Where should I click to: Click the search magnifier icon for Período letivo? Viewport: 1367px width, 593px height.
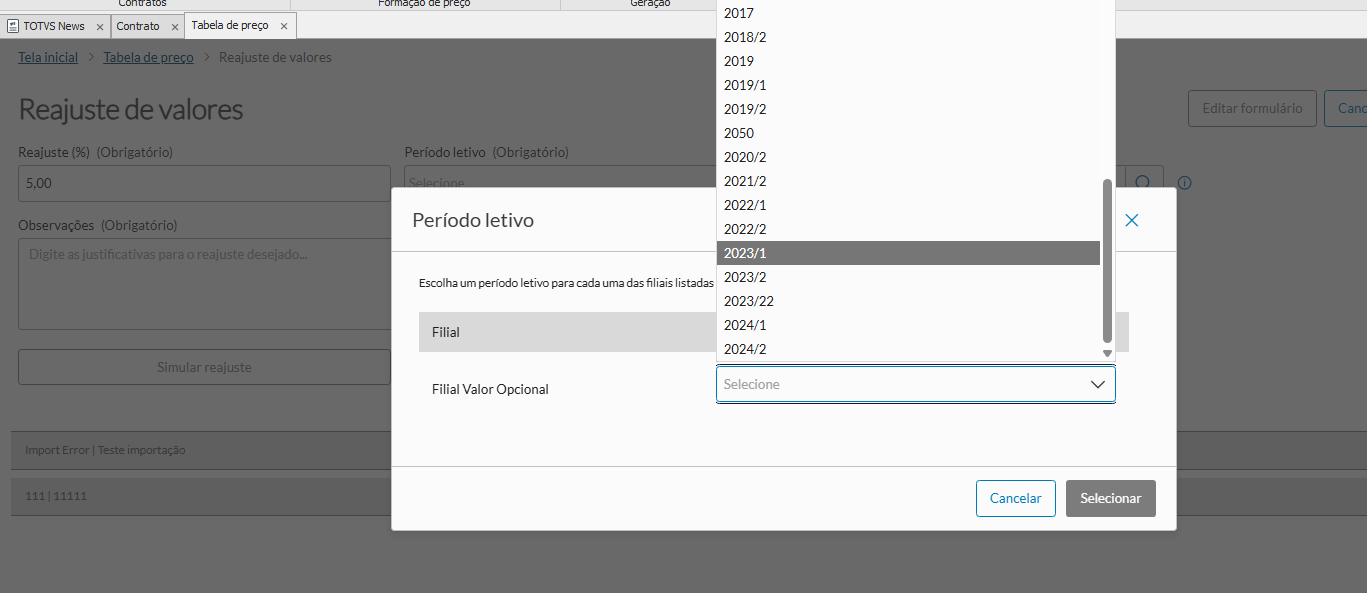(x=1144, y=182)
